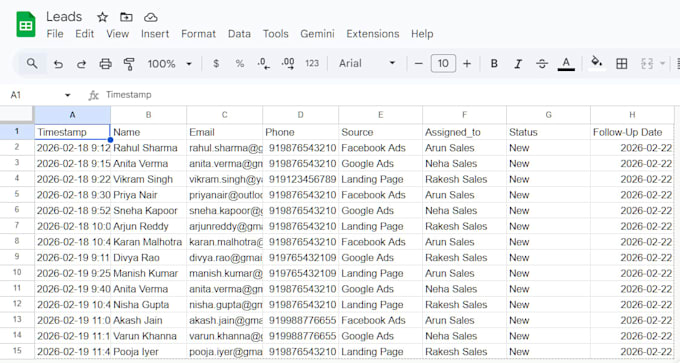Expand the merge cells dropdown arrow
Screen dimensions: 680x363
[x=662, y=64]
